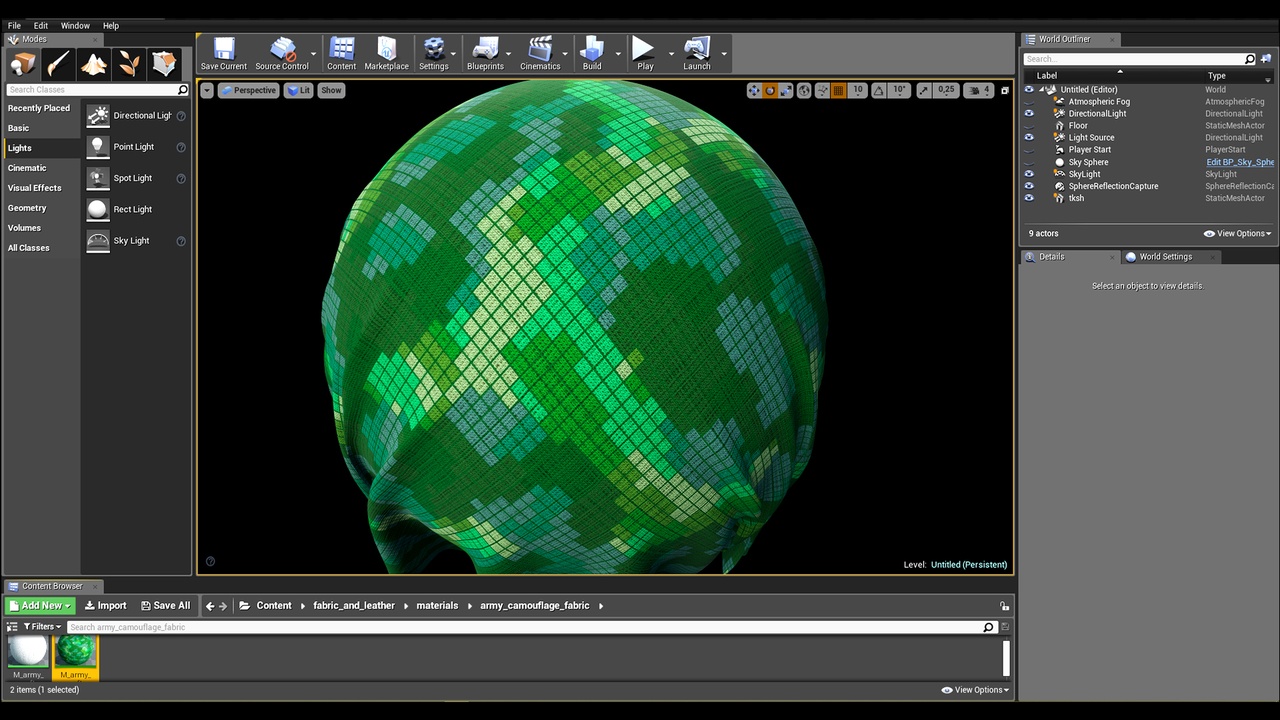Open Content Browser View Options dropdown
This screenshot has height=720, width=1280.
pos(975,690)
